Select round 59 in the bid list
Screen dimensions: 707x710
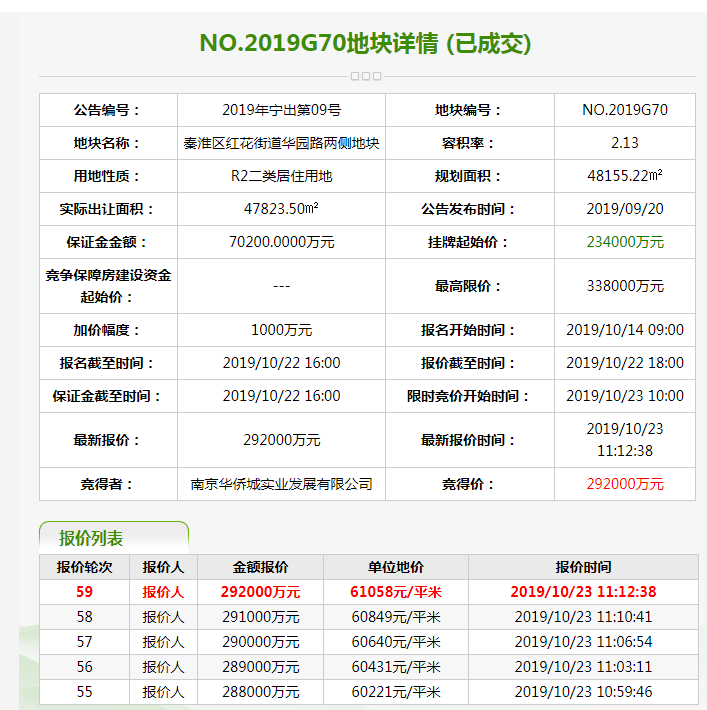point(84,592)
